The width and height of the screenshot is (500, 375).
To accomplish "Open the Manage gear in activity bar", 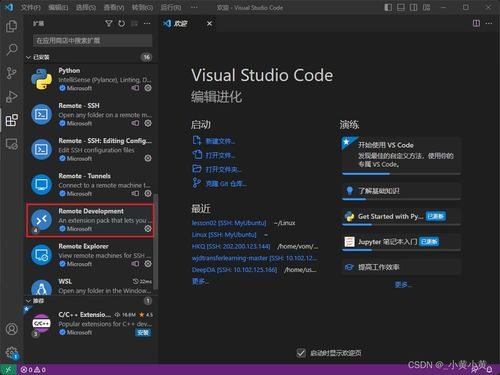I will pyautogui.click(x=12, y=352).
